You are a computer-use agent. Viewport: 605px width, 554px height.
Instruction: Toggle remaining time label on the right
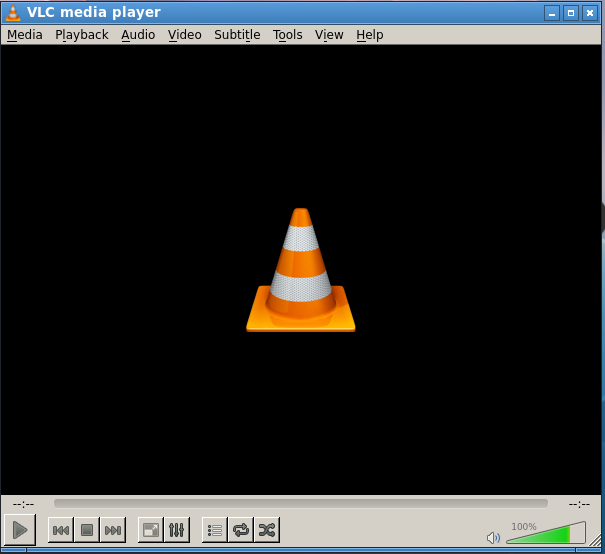[x=579, y=504]
